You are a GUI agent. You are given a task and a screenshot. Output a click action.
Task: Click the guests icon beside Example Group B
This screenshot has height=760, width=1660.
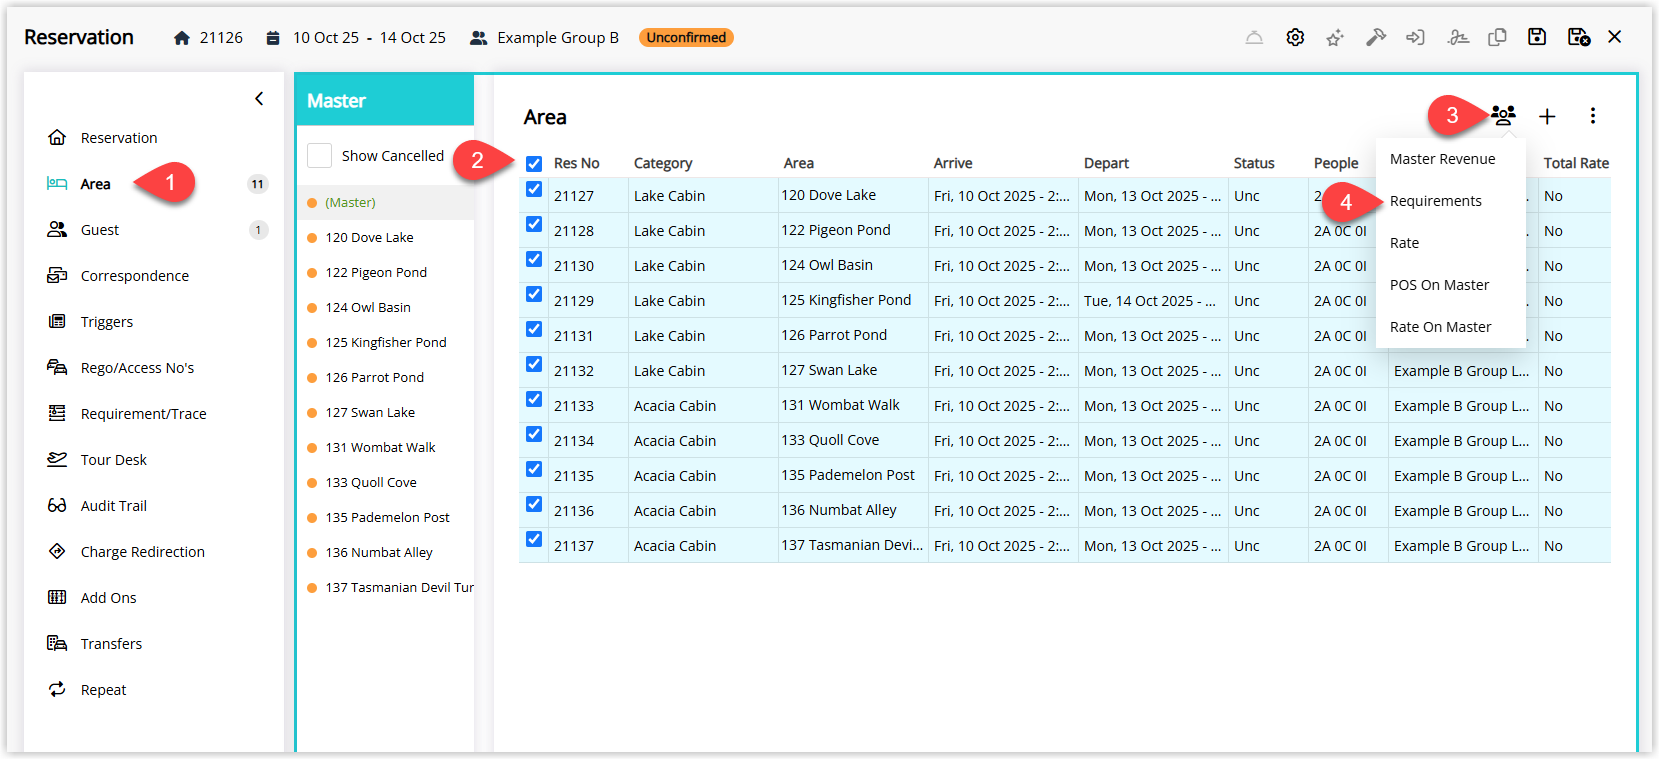[x=479, y=38]
